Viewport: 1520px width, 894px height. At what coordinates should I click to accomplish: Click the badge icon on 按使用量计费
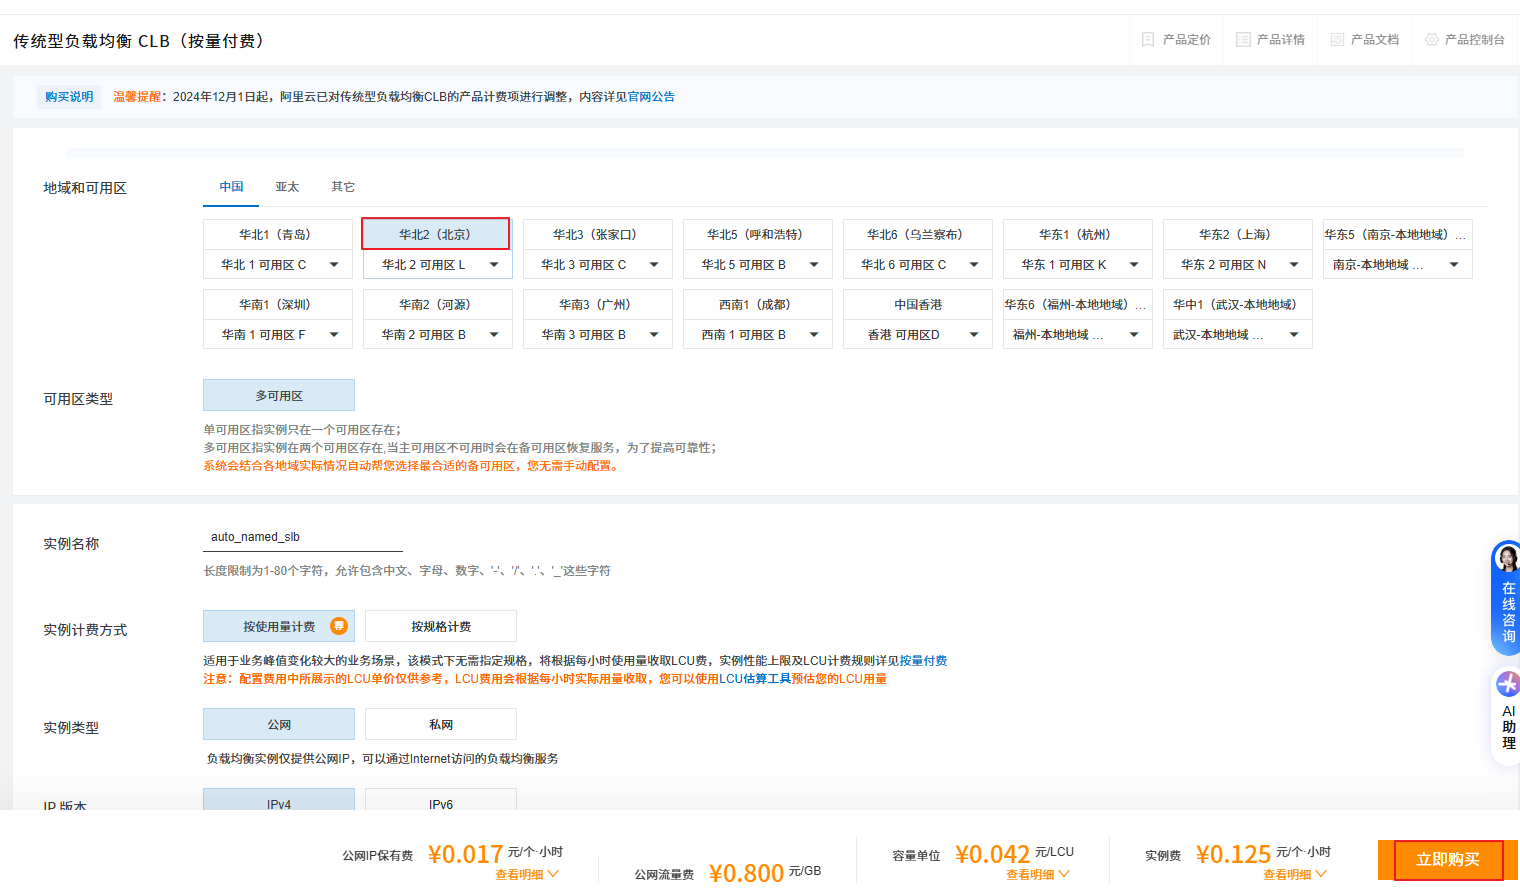[x=339, y=626]
